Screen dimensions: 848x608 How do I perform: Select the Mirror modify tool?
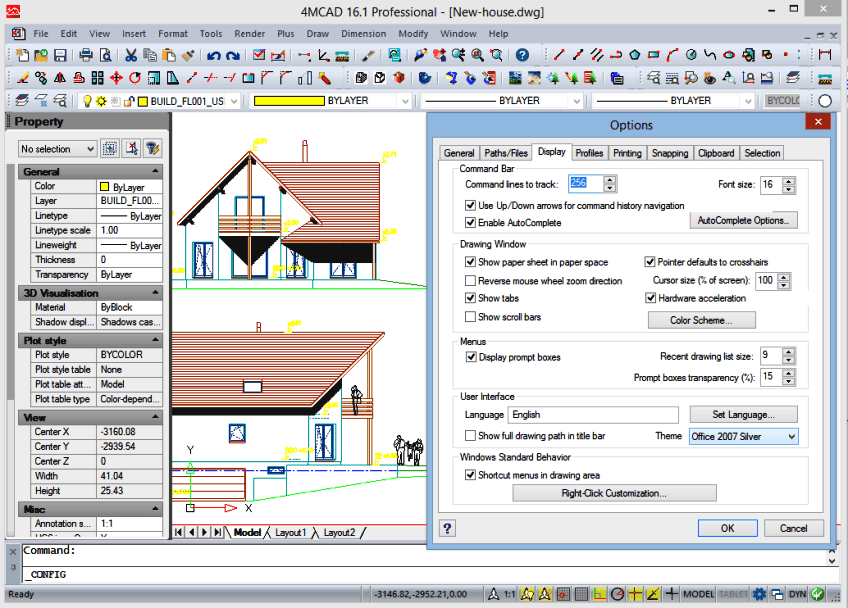pyautogui.click(x=60, y=78)
